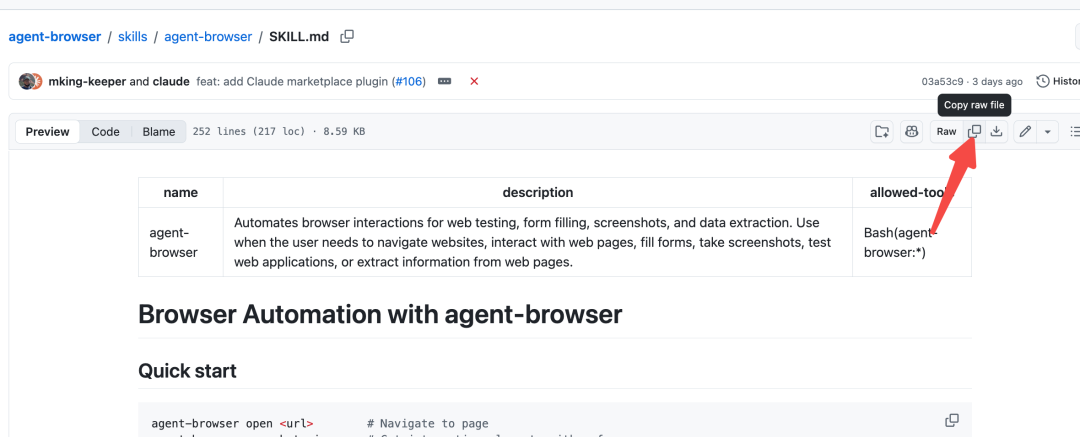The image size is (1080, 437).
Task: Open pull request #106 link
Action: point(407,81)
